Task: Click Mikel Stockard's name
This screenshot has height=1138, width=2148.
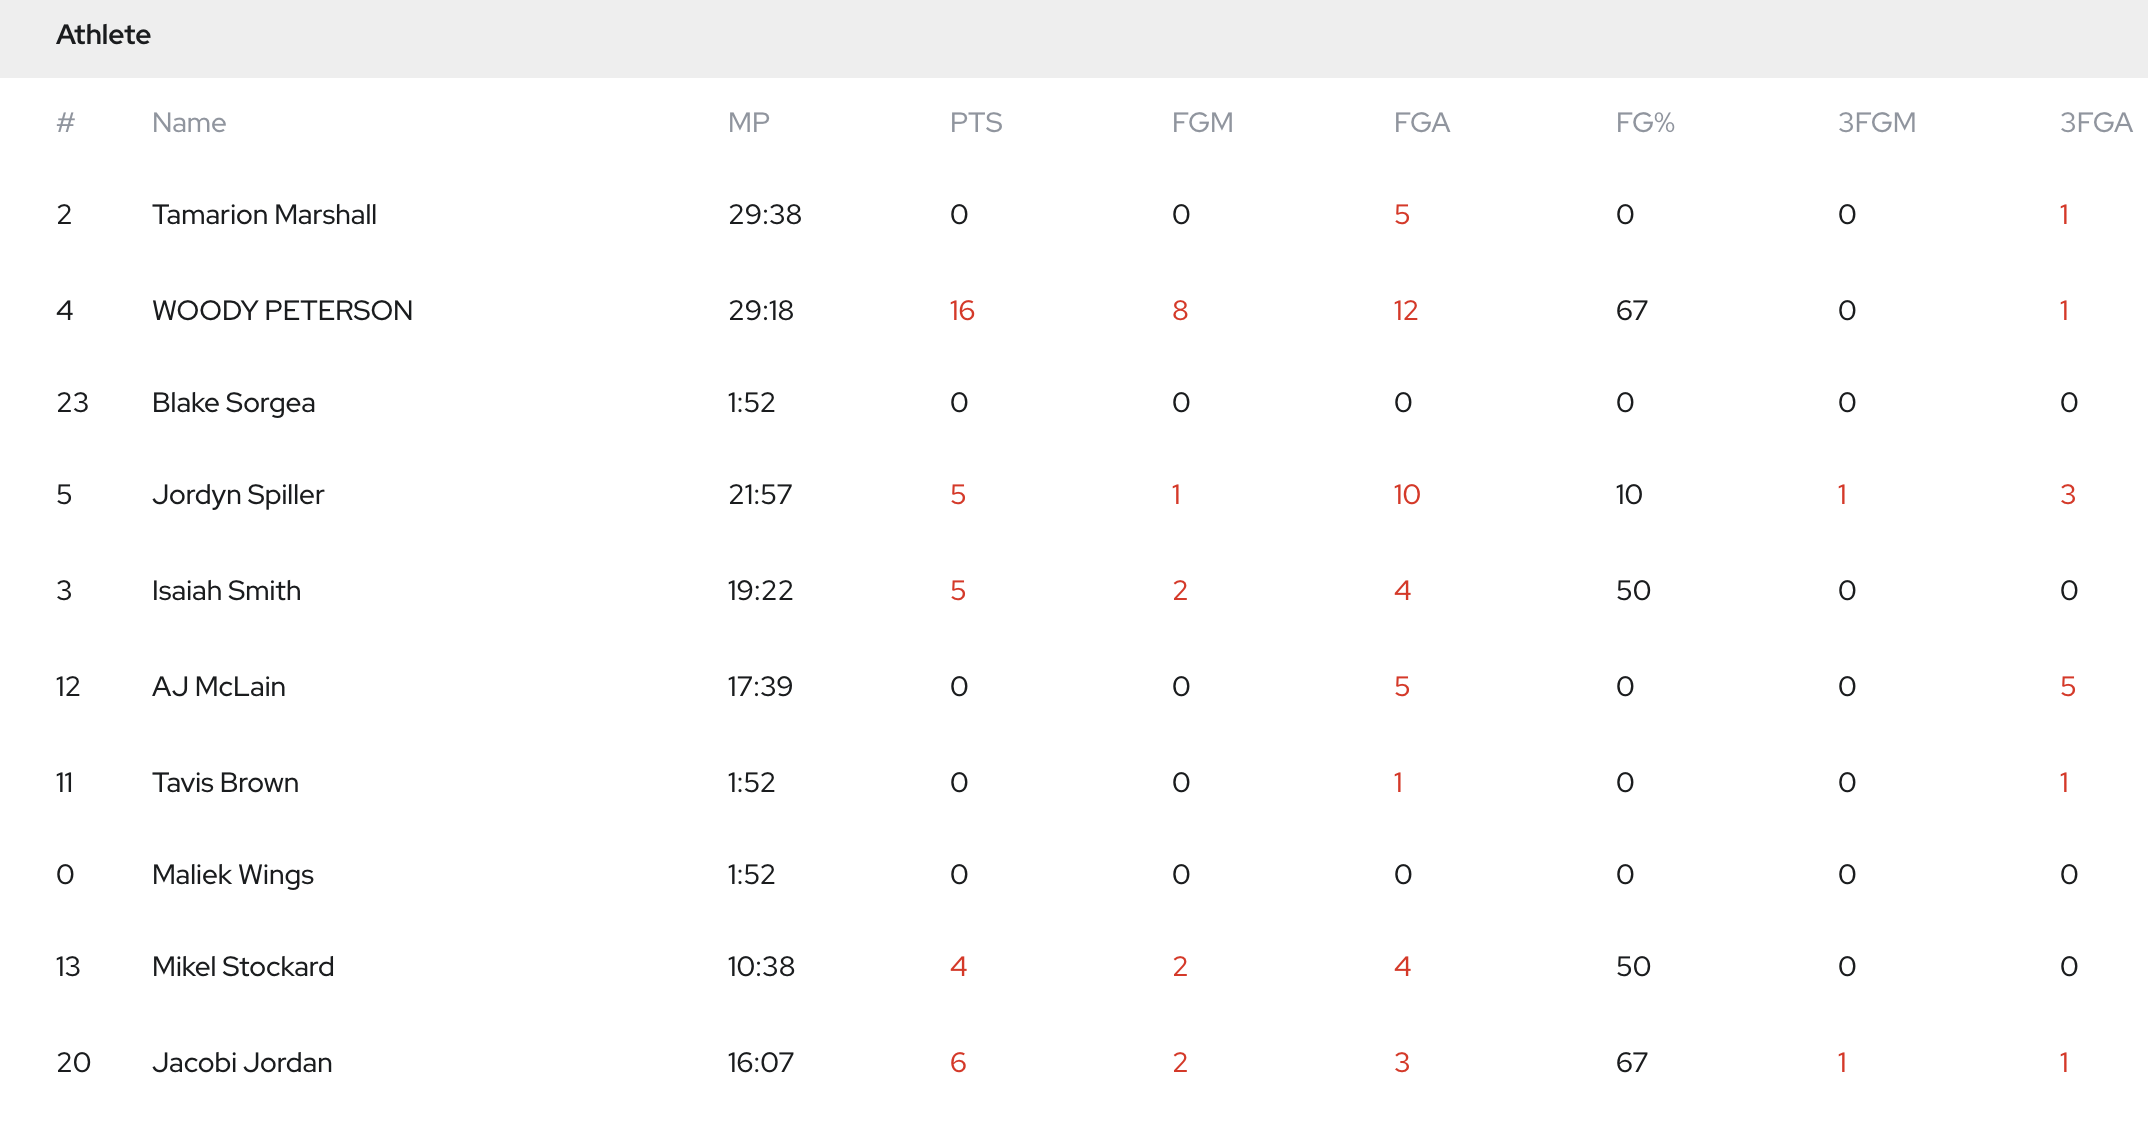Action: point(243,966)
